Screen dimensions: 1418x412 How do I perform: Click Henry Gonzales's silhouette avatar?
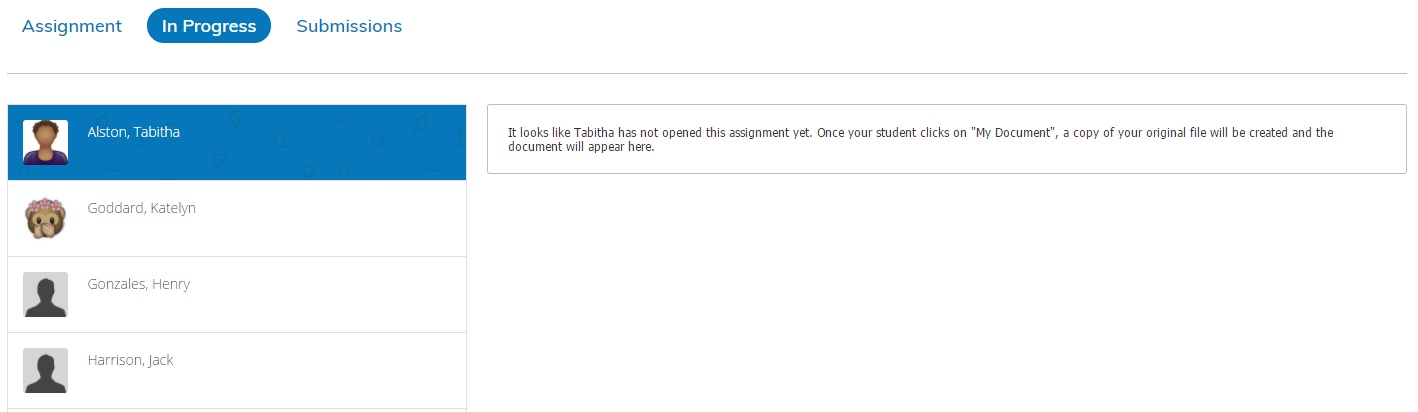tap(45, 294)
